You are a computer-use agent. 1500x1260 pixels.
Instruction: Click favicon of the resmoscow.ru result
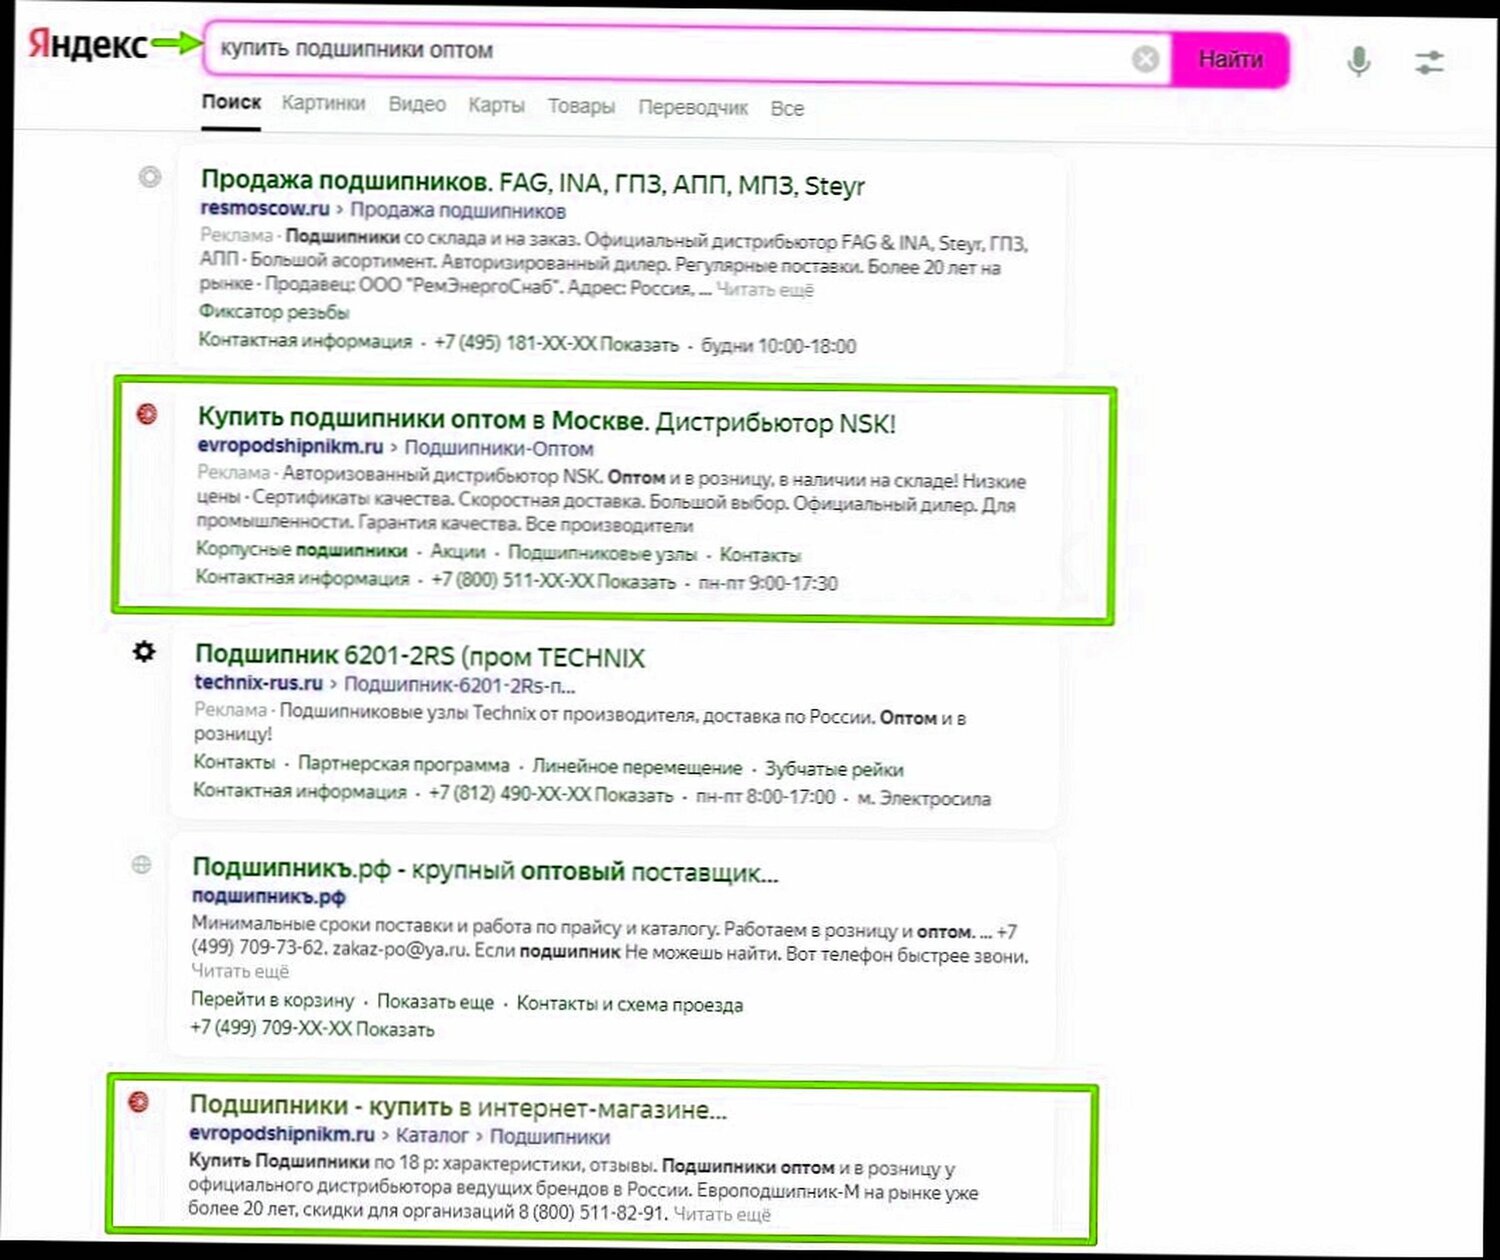coord(149,177)
